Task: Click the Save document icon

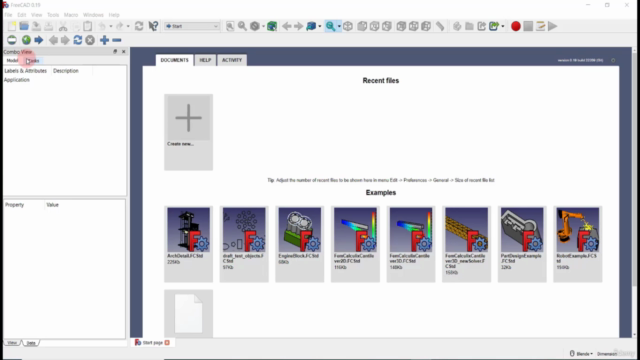Action: 36,26
